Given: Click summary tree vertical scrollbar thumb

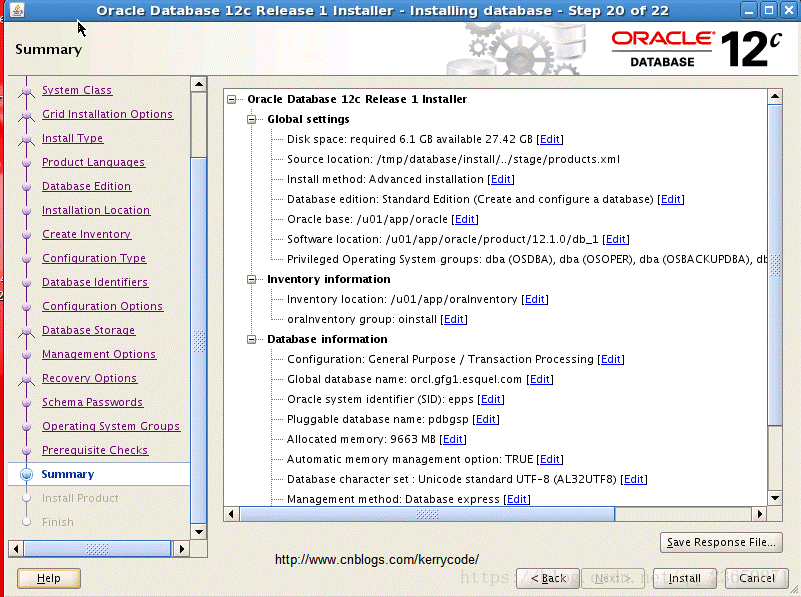Looking at the screenshot, I should 775,265.
